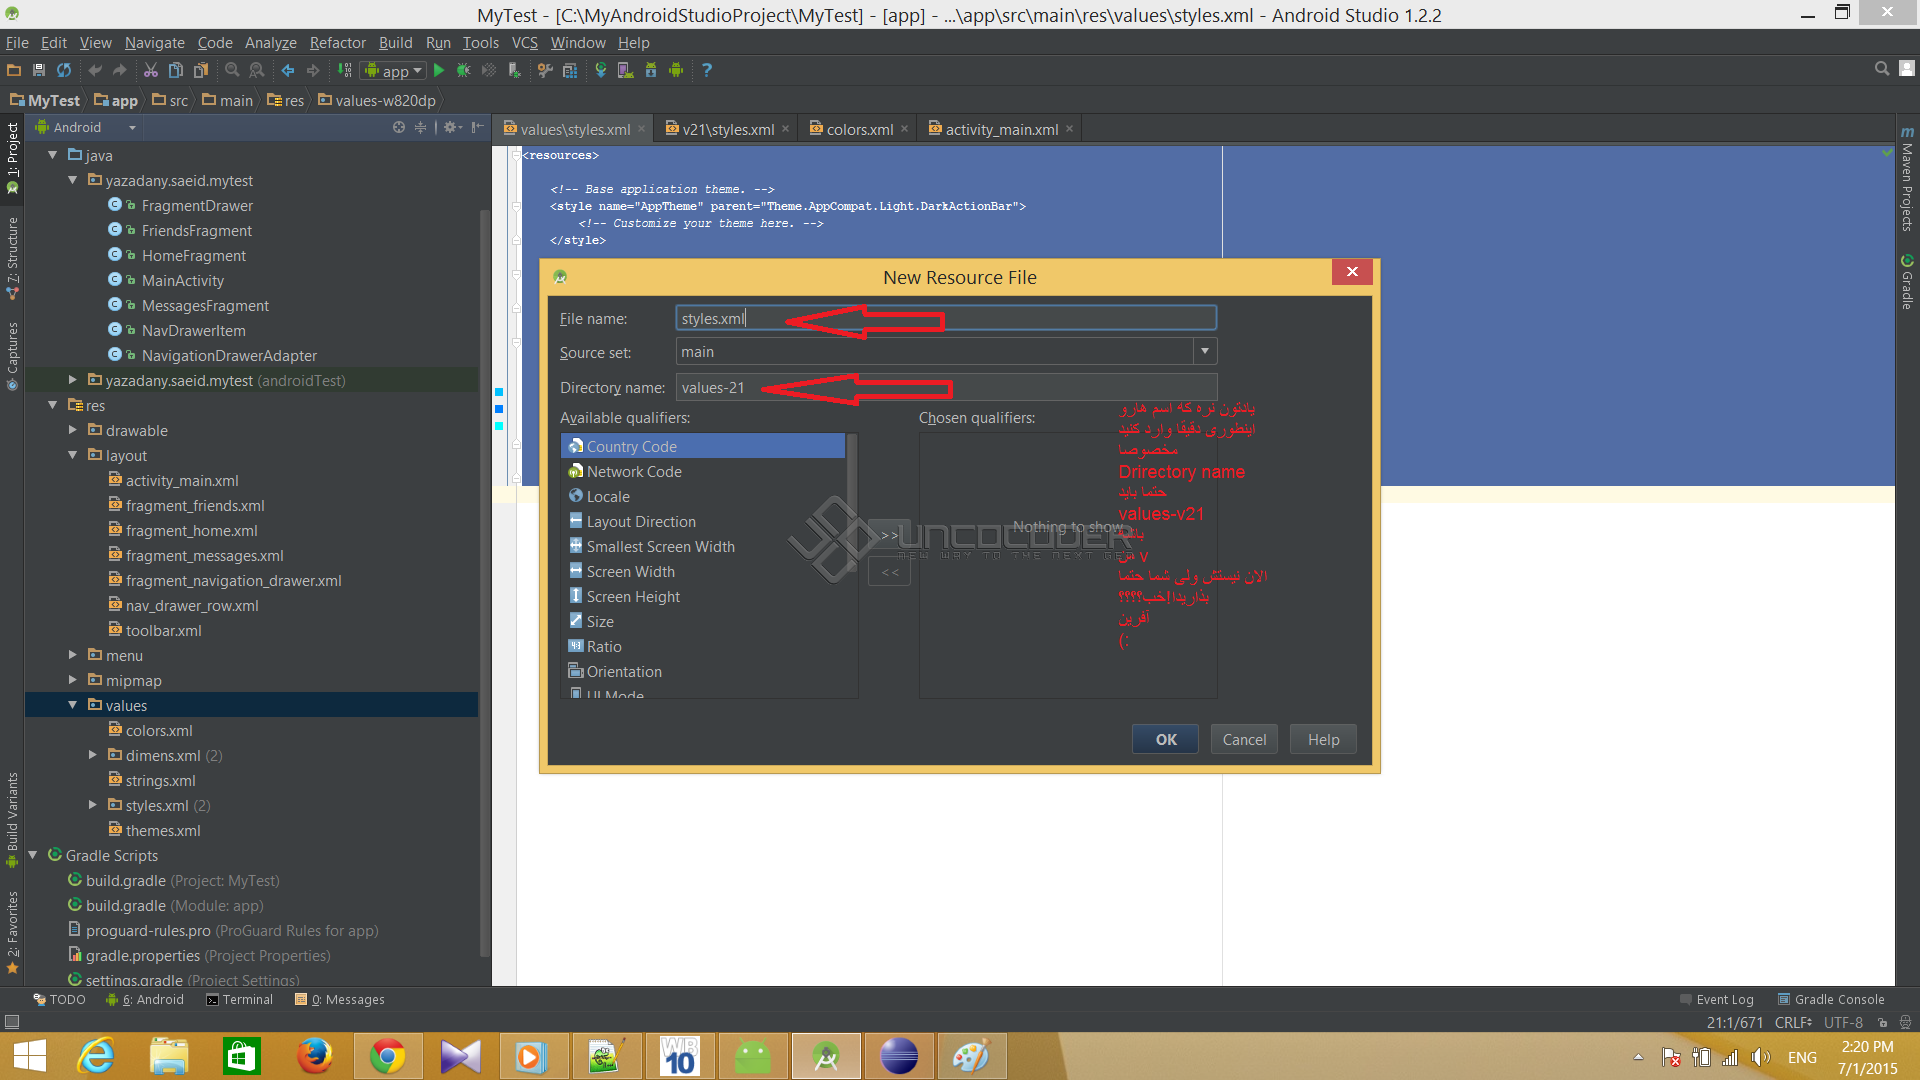Click the Scroll from Source target icon
The width and height of the screenshot is (1920, 1080).
coord(399,127)
